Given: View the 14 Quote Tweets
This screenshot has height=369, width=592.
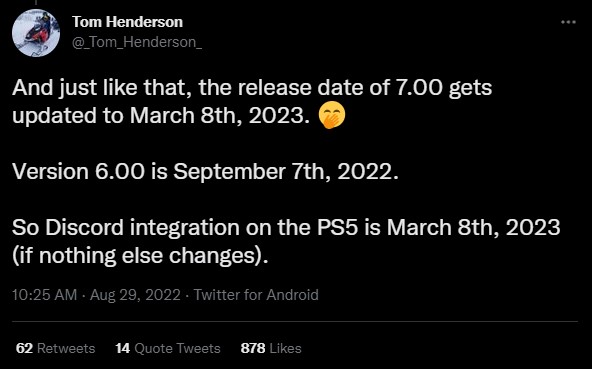Looking at the screenshot, I should tap(168, 348).
